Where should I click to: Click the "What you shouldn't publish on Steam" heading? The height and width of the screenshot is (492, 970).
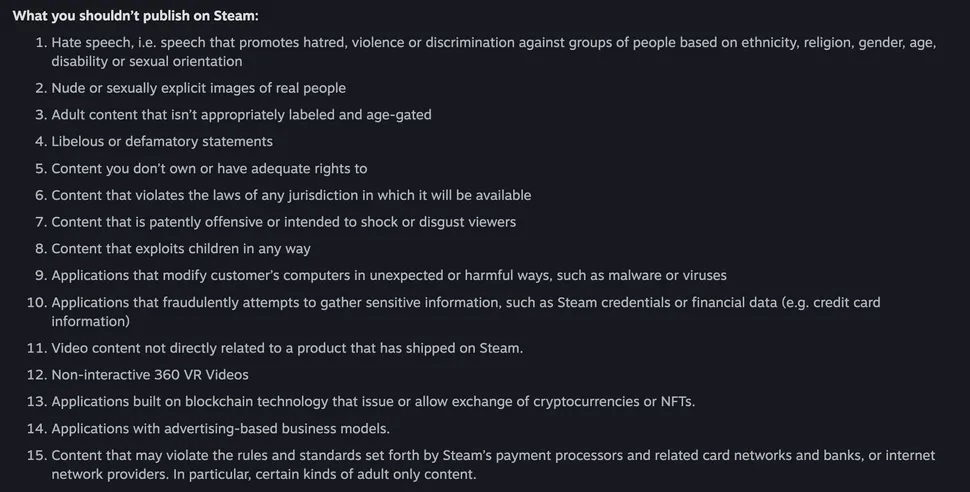coord(135,16)
